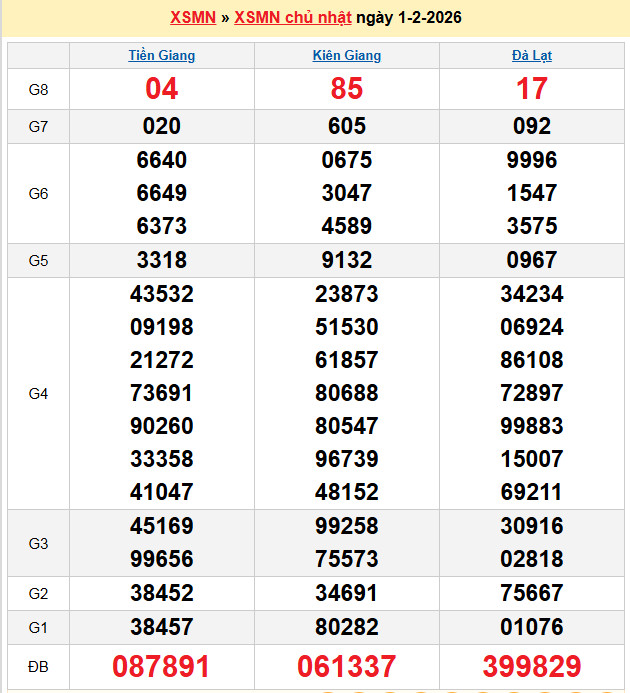Screen dimensions: 630x693
Task: Click the G7 number 605
Action: pos(347,126)
